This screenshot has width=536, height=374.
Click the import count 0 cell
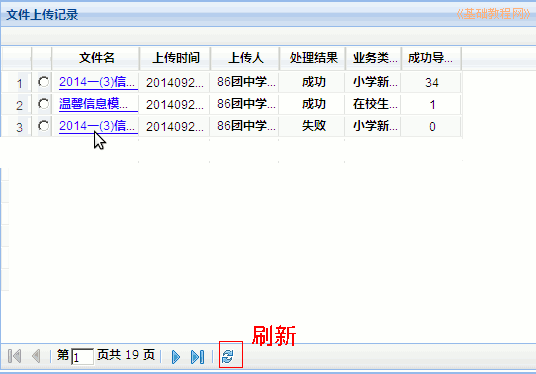(x=431, y=126)
